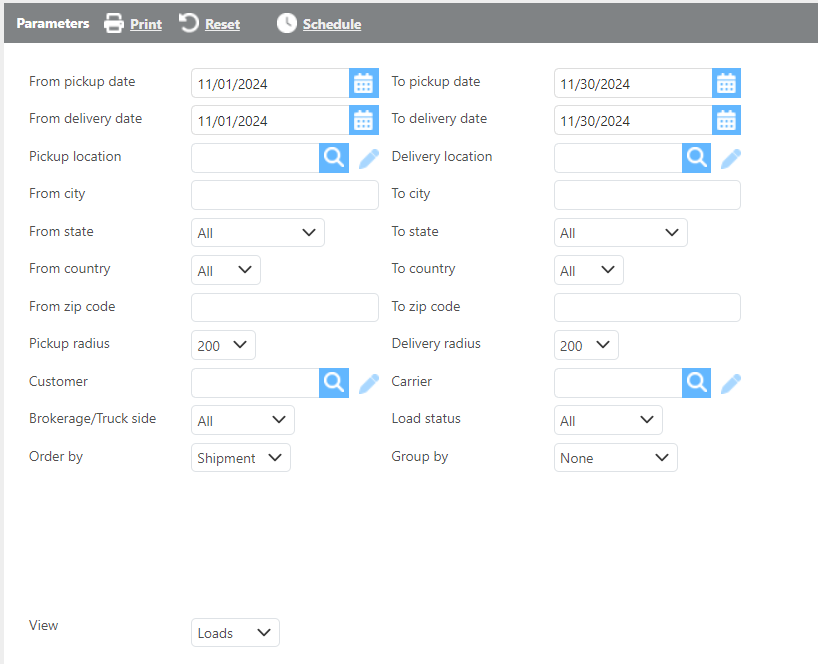Image resolution: width=818 pixels, height=664 pixels.
Task: Expand the Group by dropdown
Action: [x=615, y=458]
